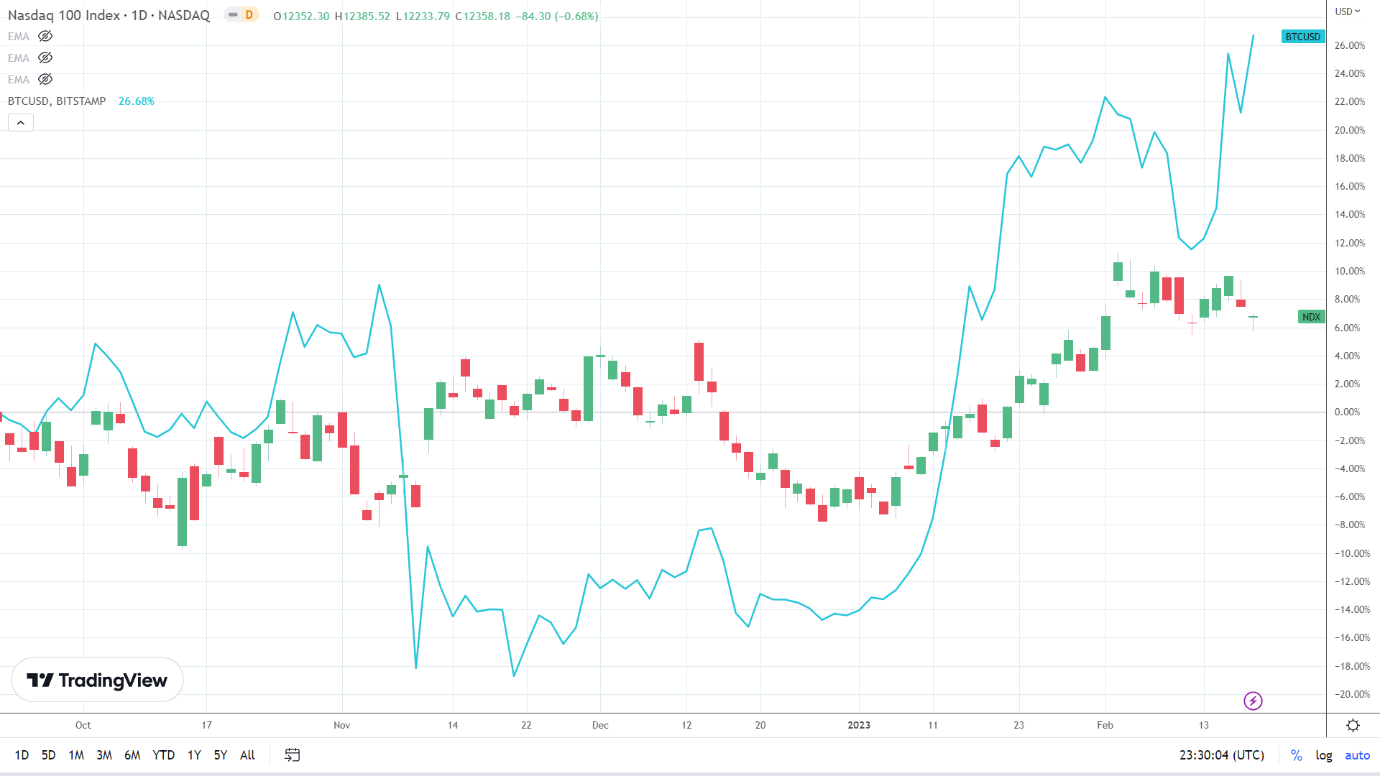Screen dimensions: 1380x776
Task: Toggle visibility of the second EMA indicator
Action: click(x=45, y=58)
